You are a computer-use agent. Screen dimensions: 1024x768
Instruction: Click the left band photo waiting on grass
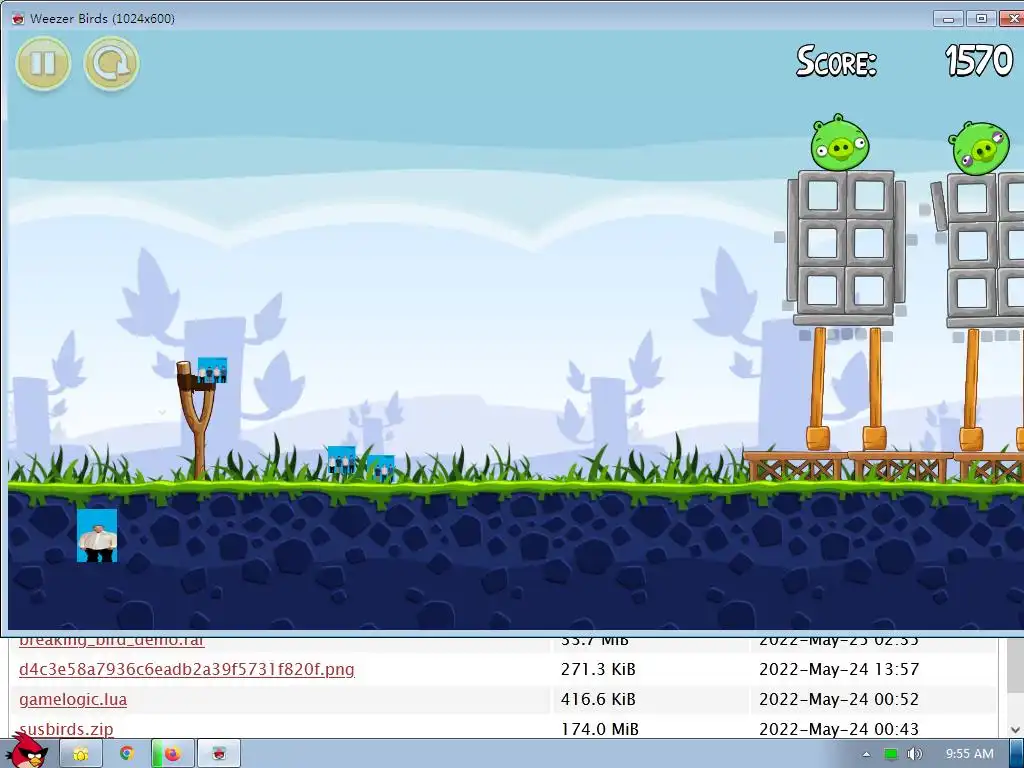[342, 460]
